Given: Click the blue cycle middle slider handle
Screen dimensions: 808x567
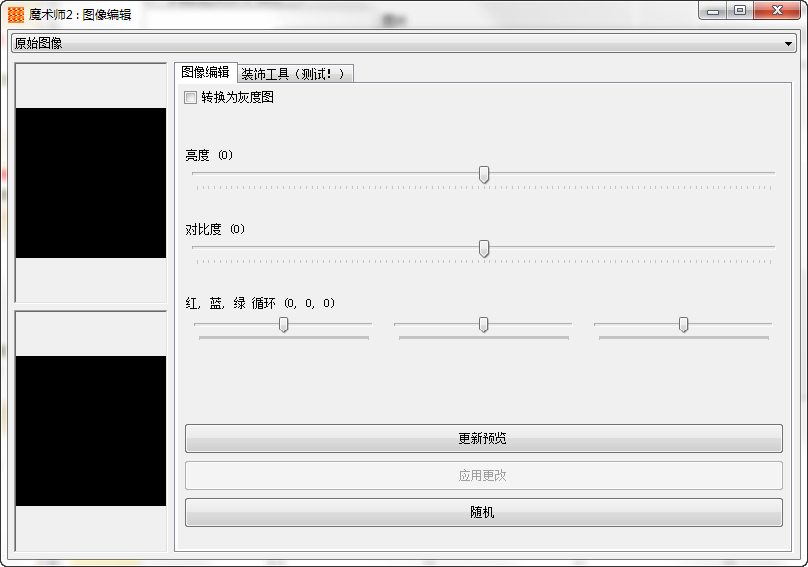Looking at the screenshot, I should pyautogui.click(x=483, y=325).
